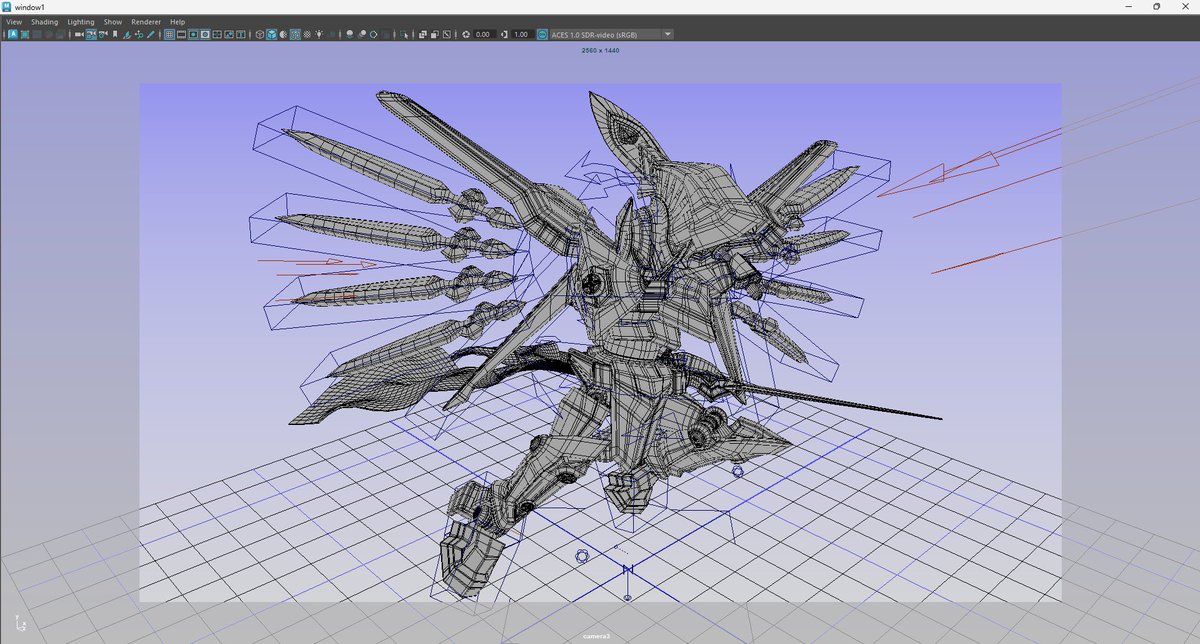Click the X-Ray Active Components icon
This screenshot has width=1200, height=644.
pyautogui.click(x=435, y=34)
